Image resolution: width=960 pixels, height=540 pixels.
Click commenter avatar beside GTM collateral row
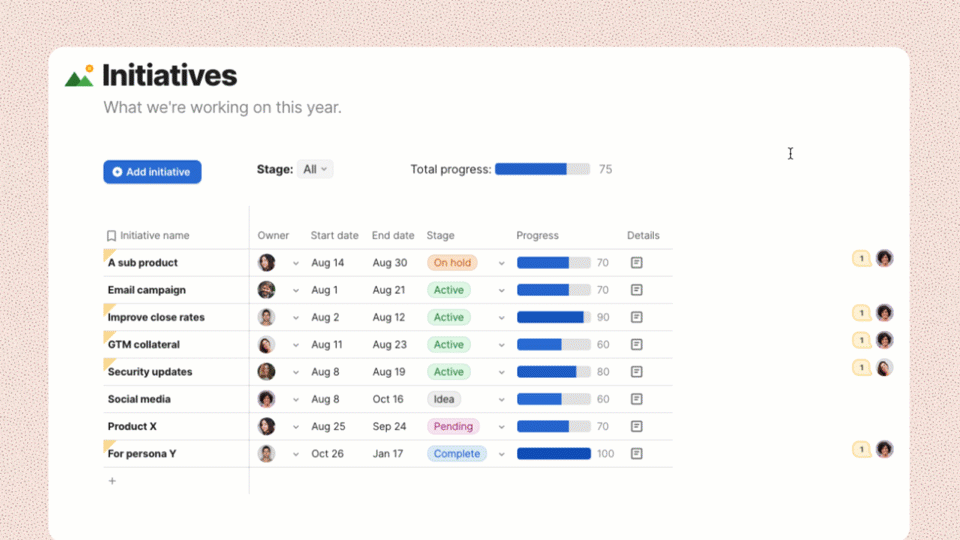pos(884,340)
